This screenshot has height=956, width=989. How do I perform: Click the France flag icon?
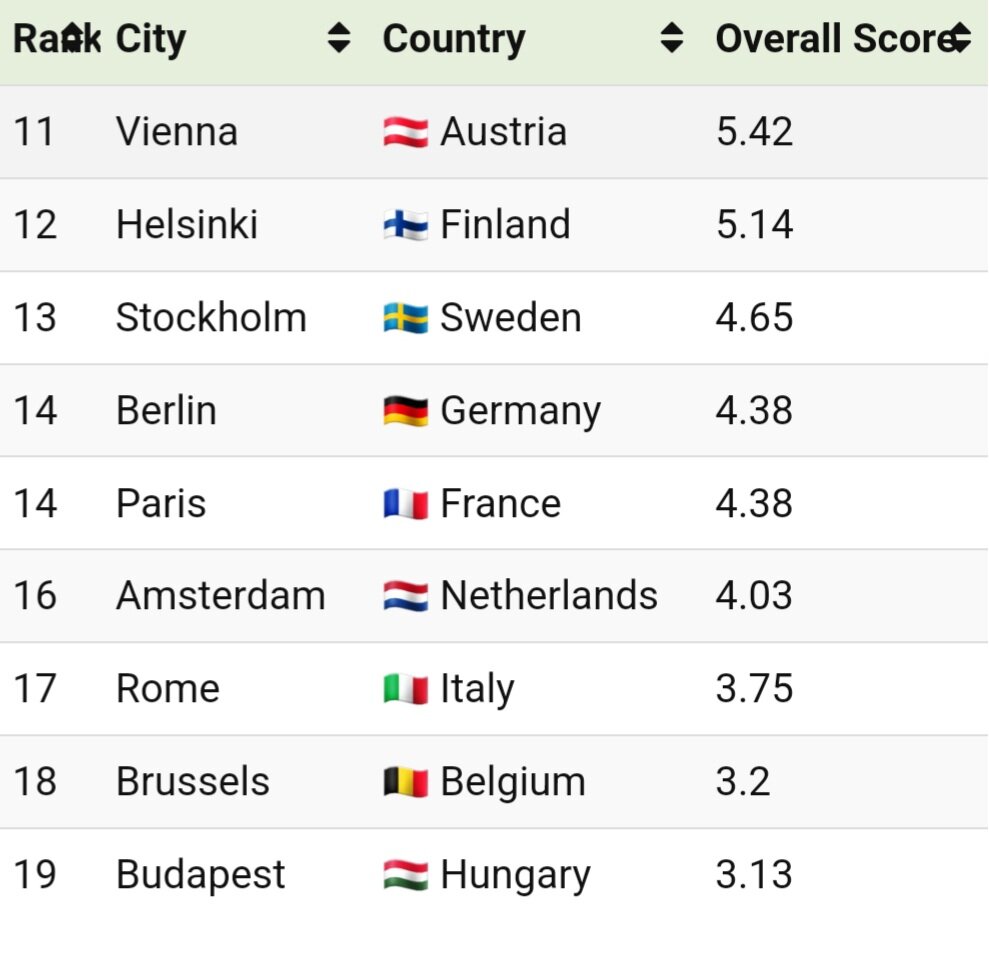pos(405,504)
